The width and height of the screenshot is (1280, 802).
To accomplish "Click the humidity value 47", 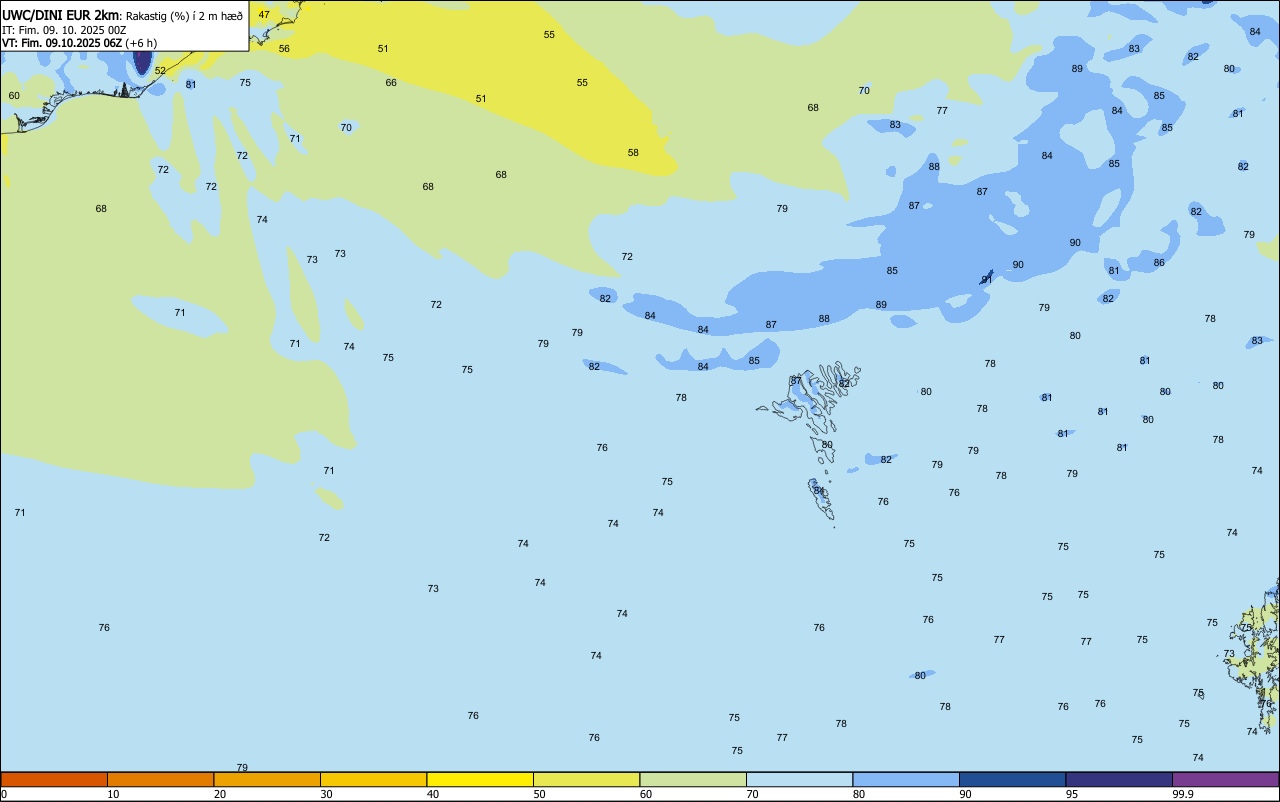I will click(264, 15).
